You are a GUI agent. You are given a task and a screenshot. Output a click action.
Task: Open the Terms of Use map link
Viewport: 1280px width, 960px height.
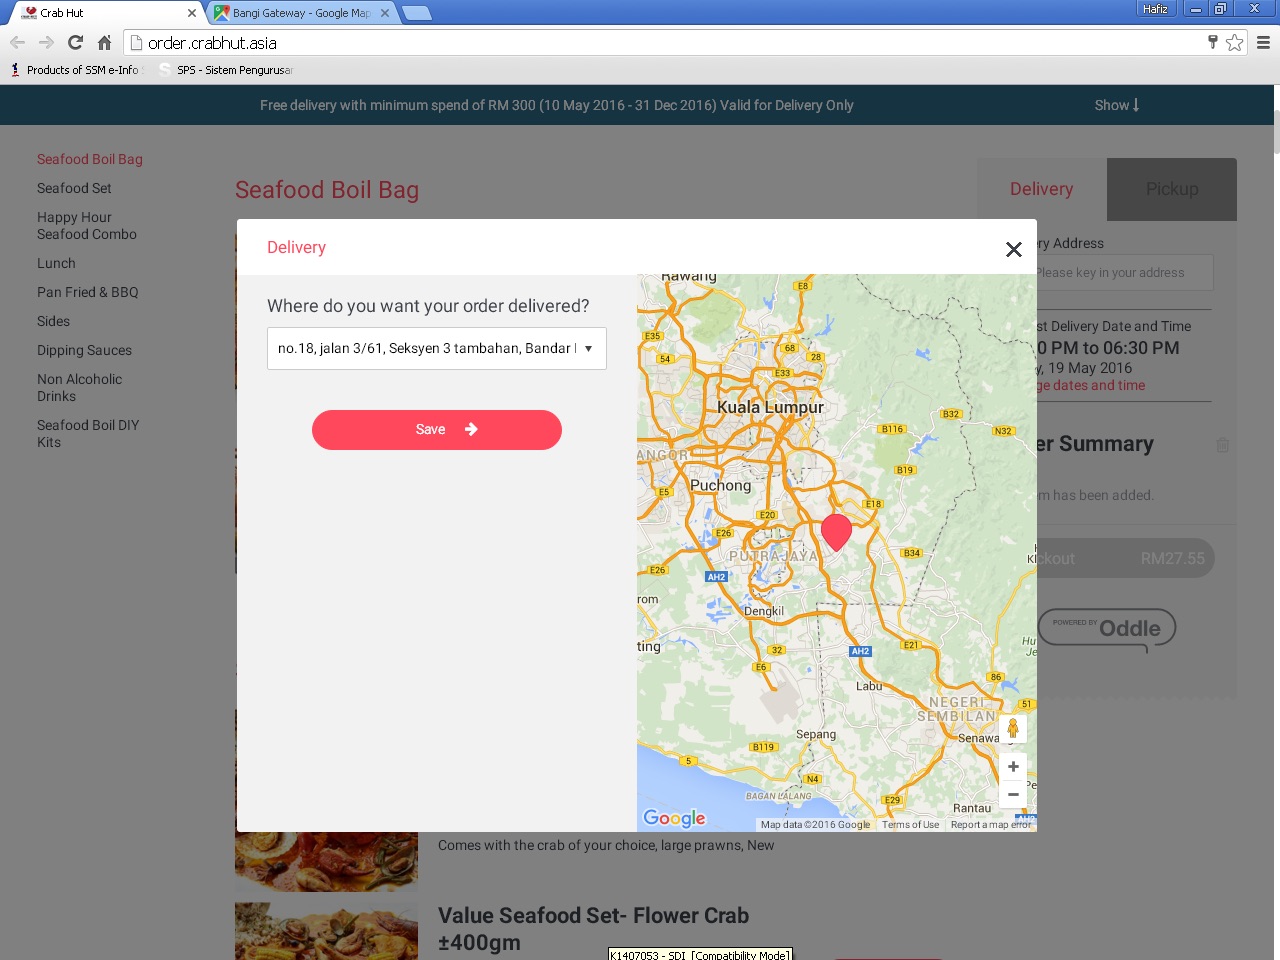pyautogui.click(x=910, y=825)
